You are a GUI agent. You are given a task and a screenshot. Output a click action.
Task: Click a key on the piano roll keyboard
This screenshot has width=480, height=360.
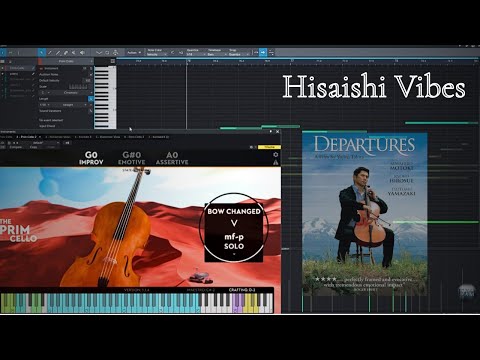click(105, 97)
